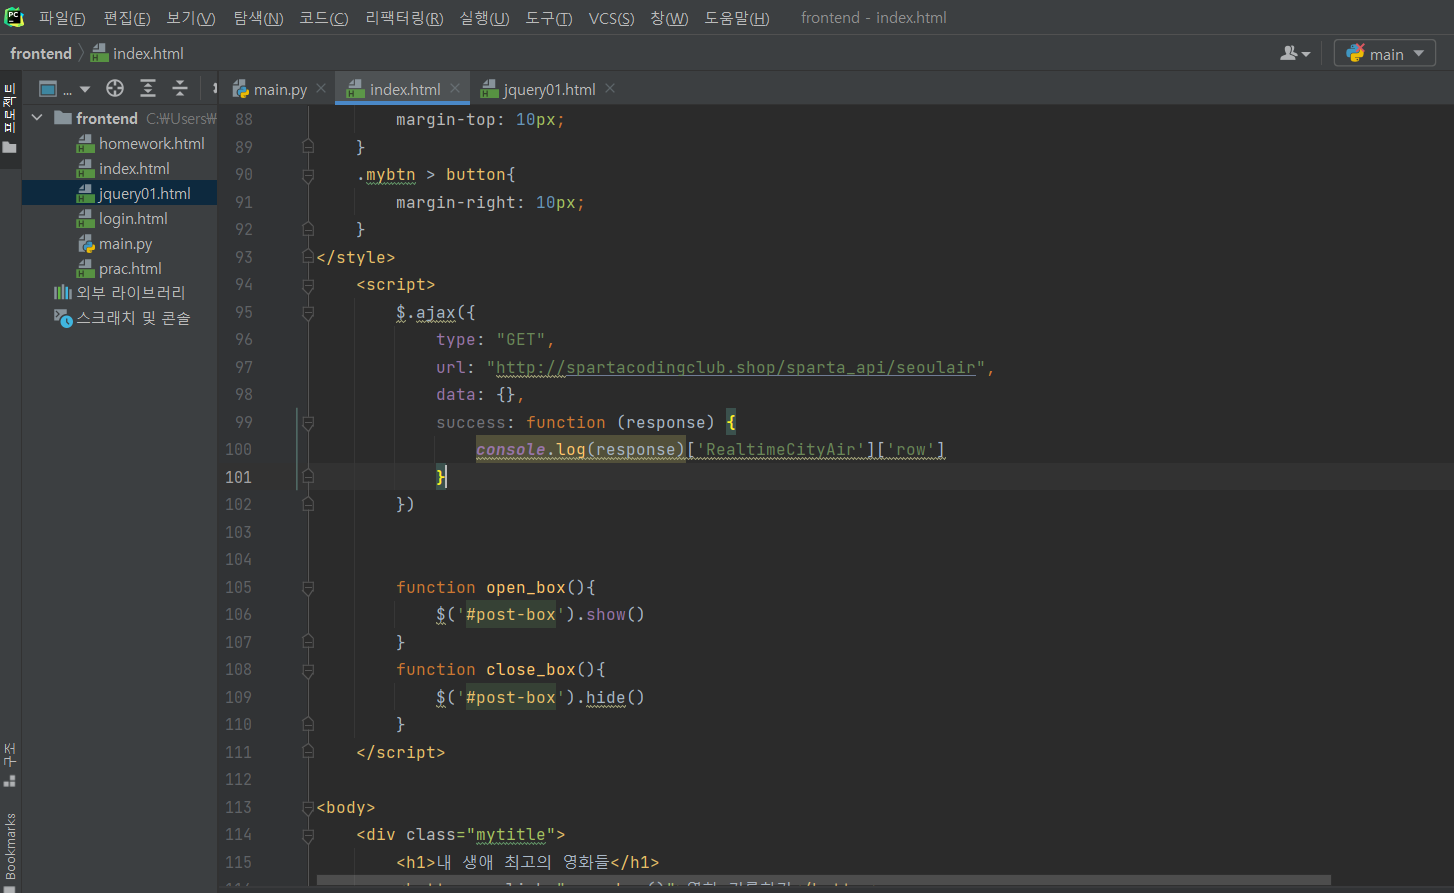The image size is (1454, 893).
Task: Fold the .mybtn > button block at line 90
Action: (308, 174)
